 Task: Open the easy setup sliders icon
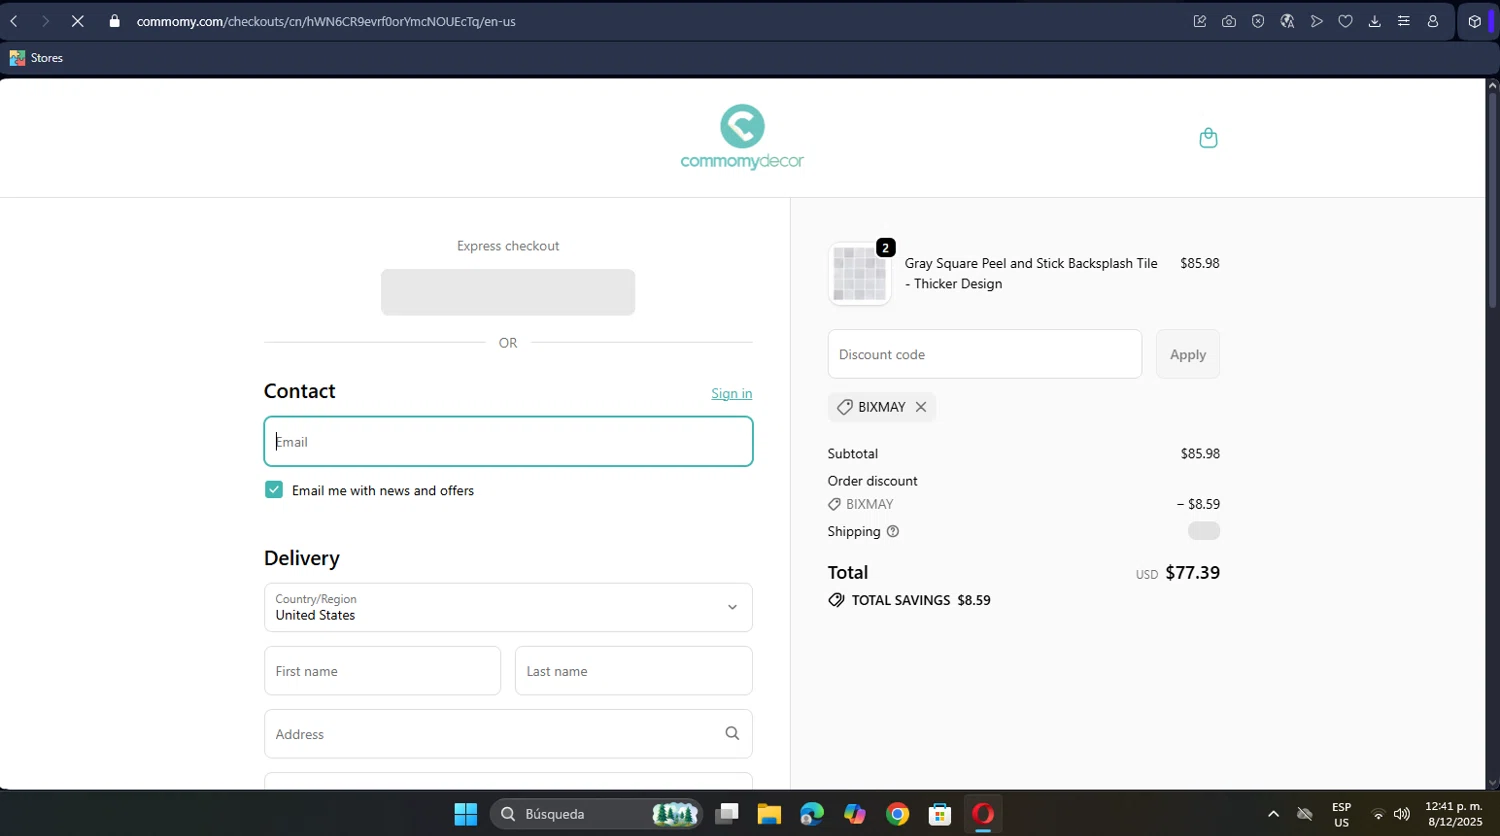click(1404, 21)
